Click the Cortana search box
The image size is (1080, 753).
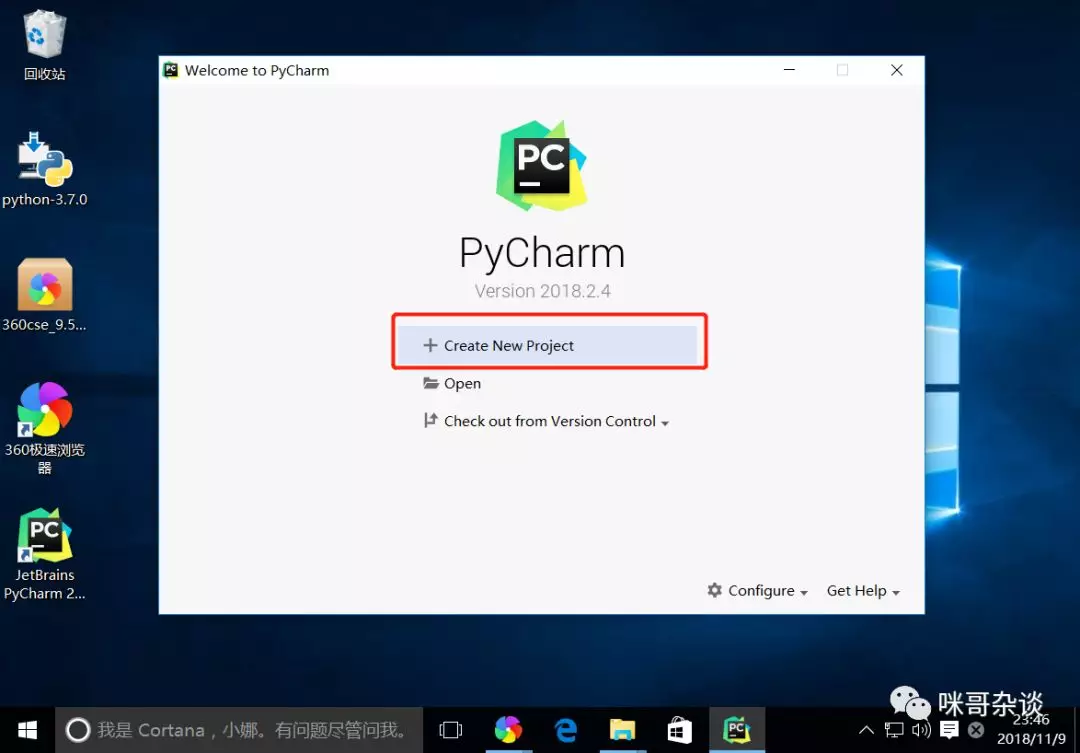click(239, 730)
